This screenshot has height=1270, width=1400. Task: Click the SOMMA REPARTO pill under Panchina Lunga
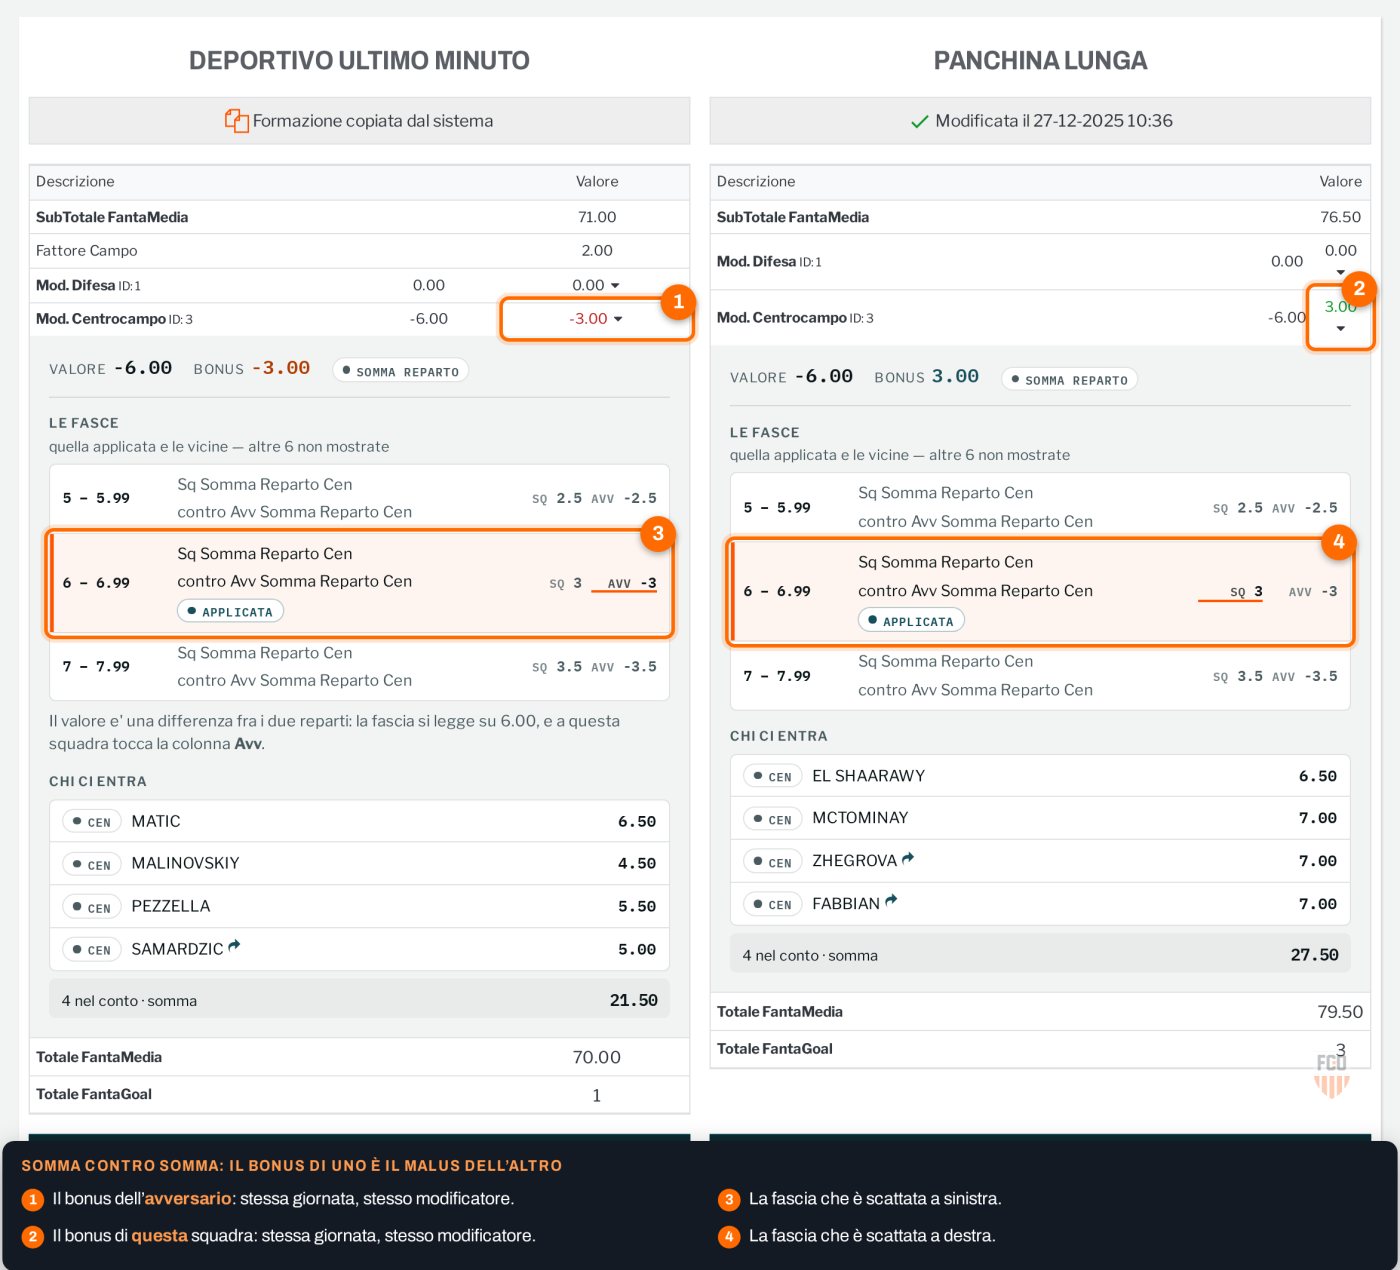click(x=1069, y=380)
